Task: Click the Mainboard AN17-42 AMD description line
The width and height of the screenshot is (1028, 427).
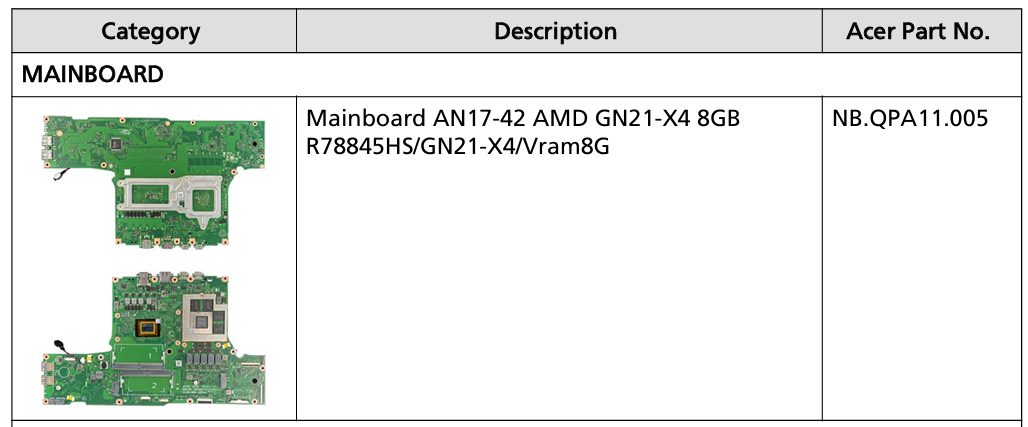Action: click(x=523, y=119)
